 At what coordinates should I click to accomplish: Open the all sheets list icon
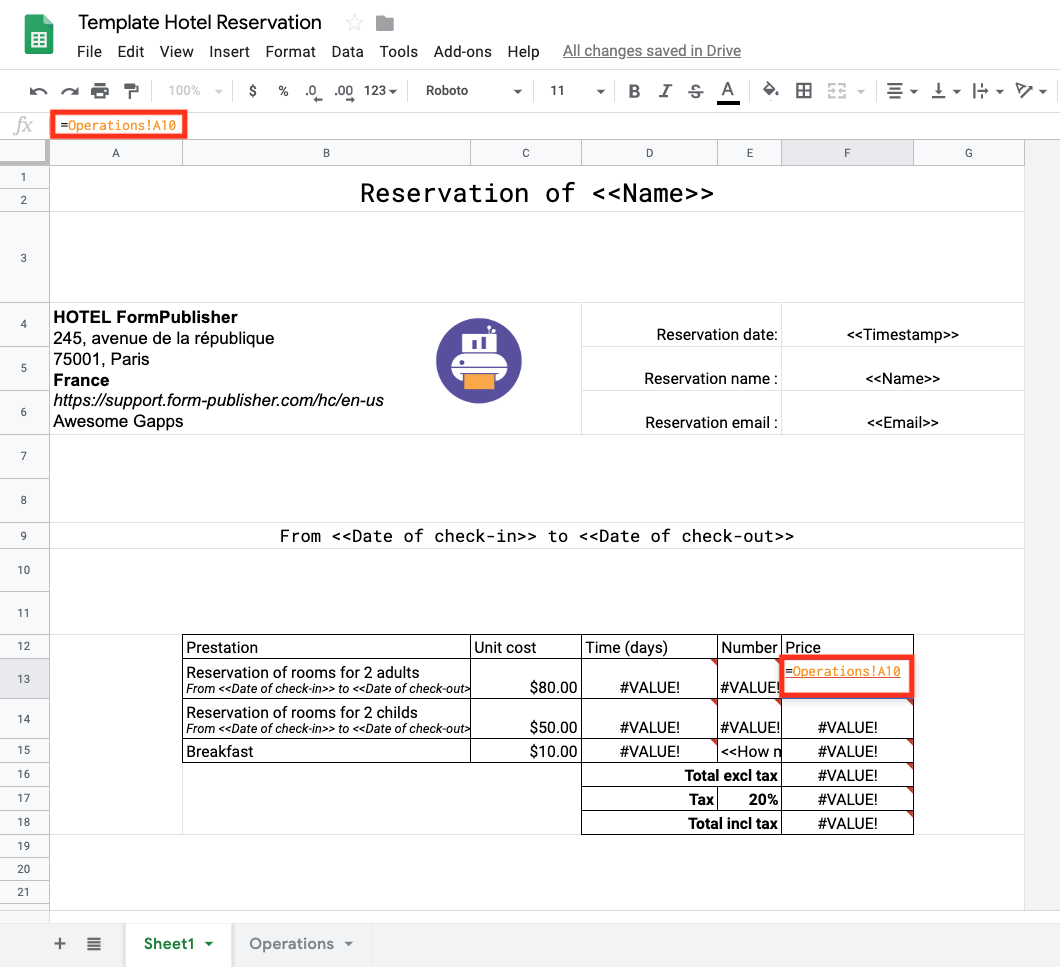(94, 943)
